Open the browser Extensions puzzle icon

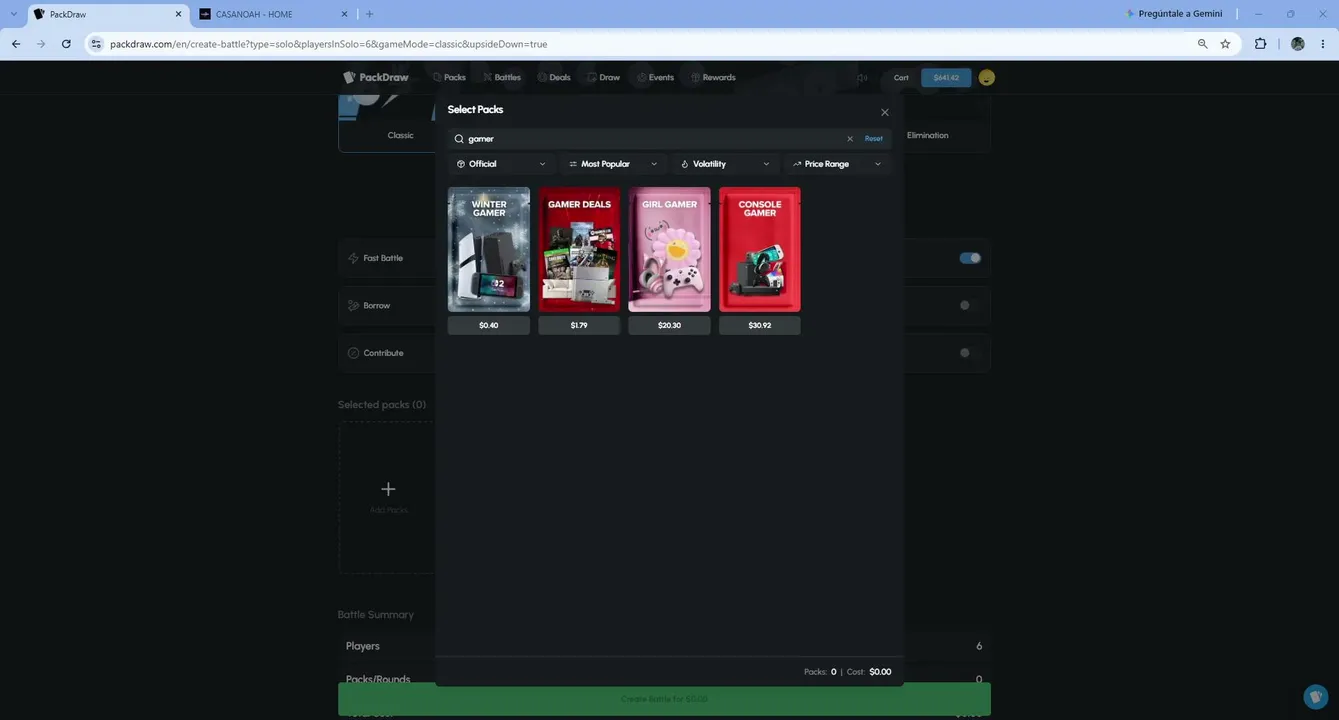[1260, 44]
